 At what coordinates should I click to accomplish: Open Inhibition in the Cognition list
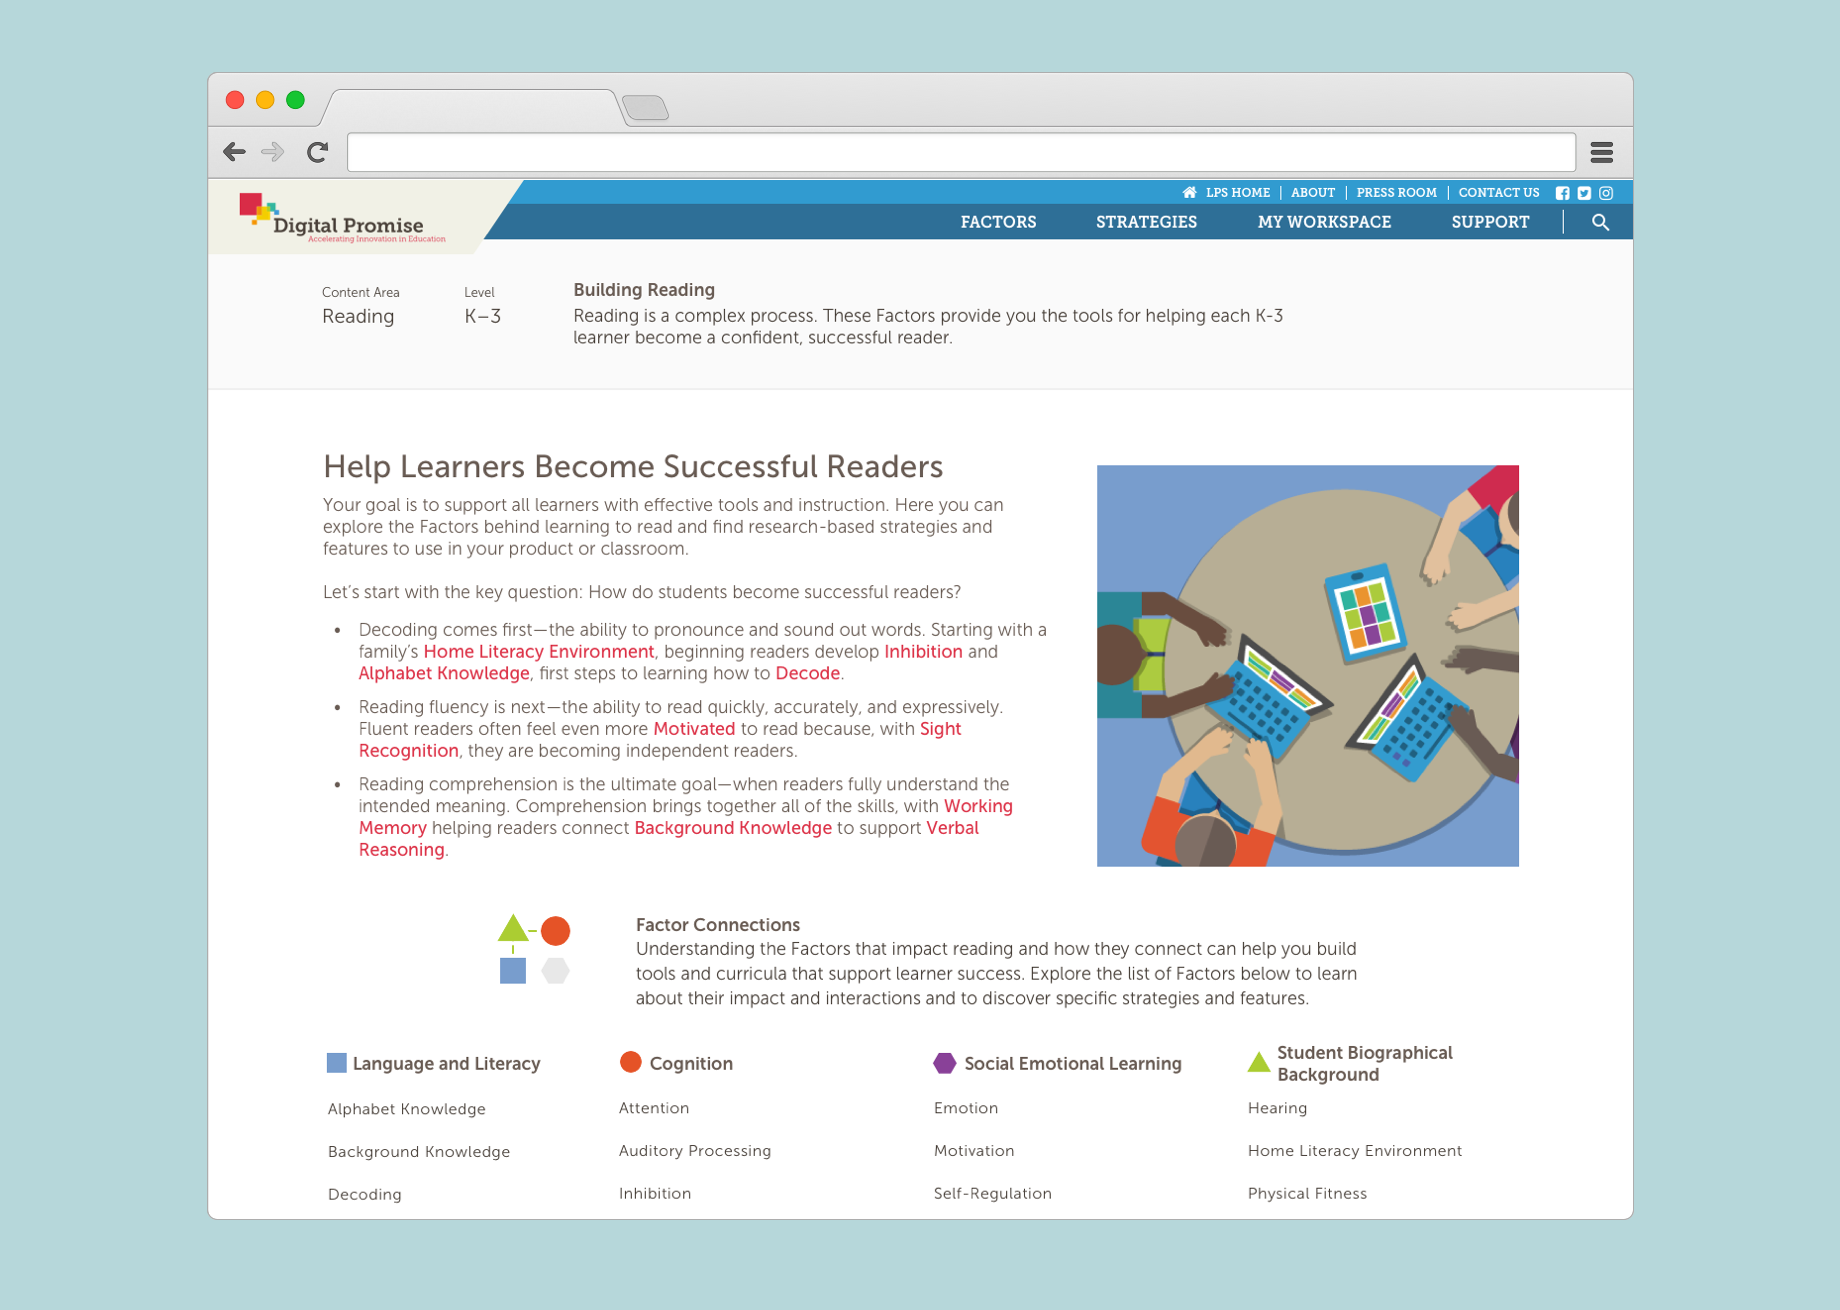pos(654,1194)
